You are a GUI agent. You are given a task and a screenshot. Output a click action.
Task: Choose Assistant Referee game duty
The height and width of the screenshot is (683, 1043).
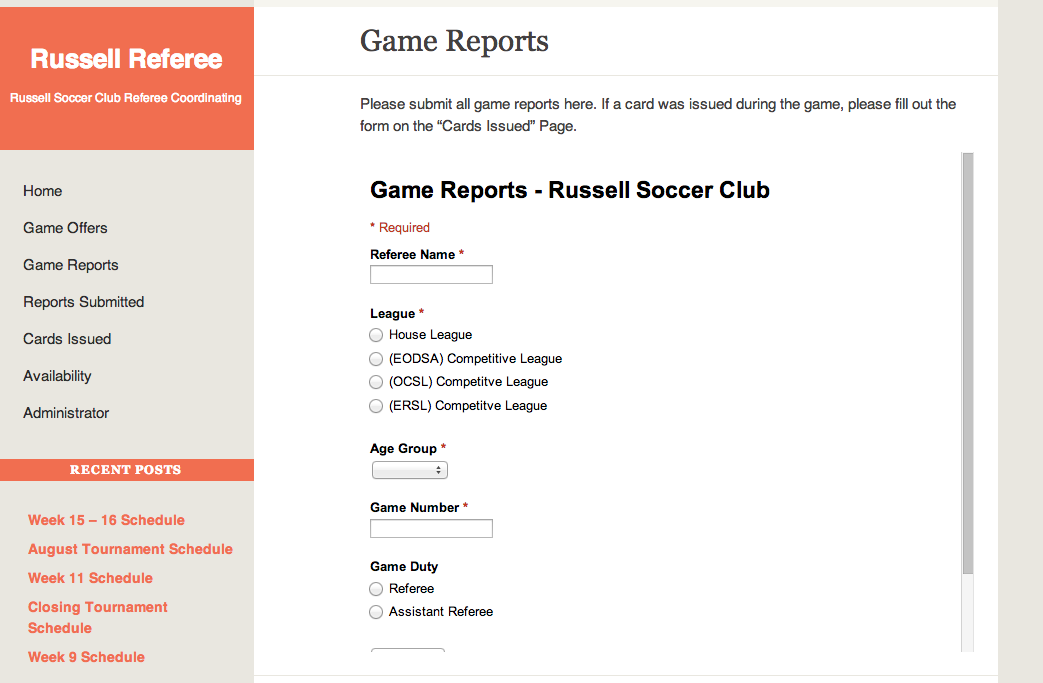(376, 612)
